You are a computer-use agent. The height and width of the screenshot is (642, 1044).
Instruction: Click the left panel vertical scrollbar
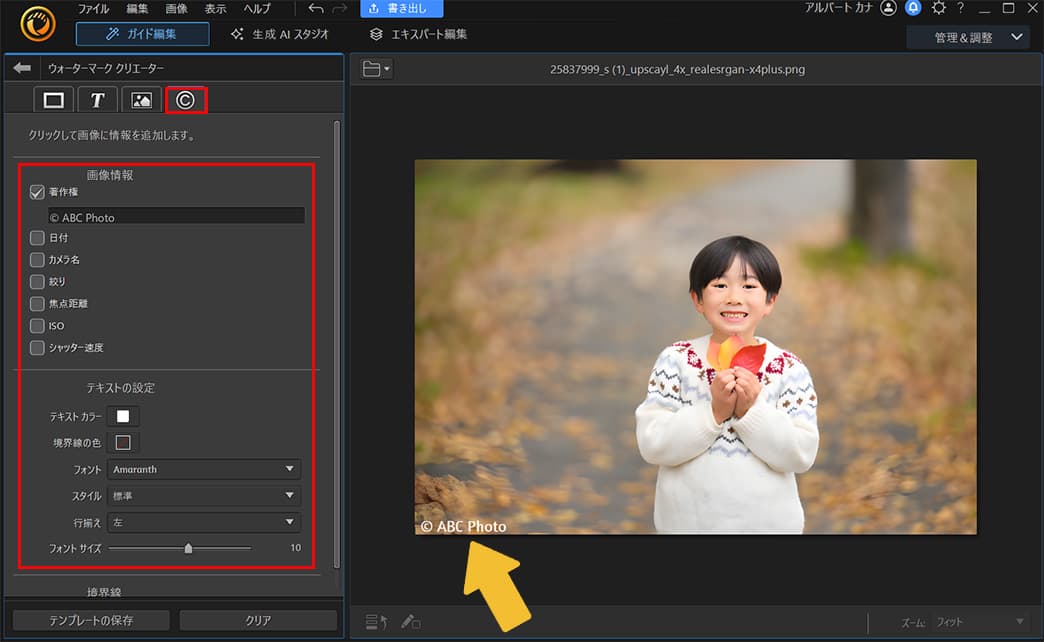pos(337,344)
